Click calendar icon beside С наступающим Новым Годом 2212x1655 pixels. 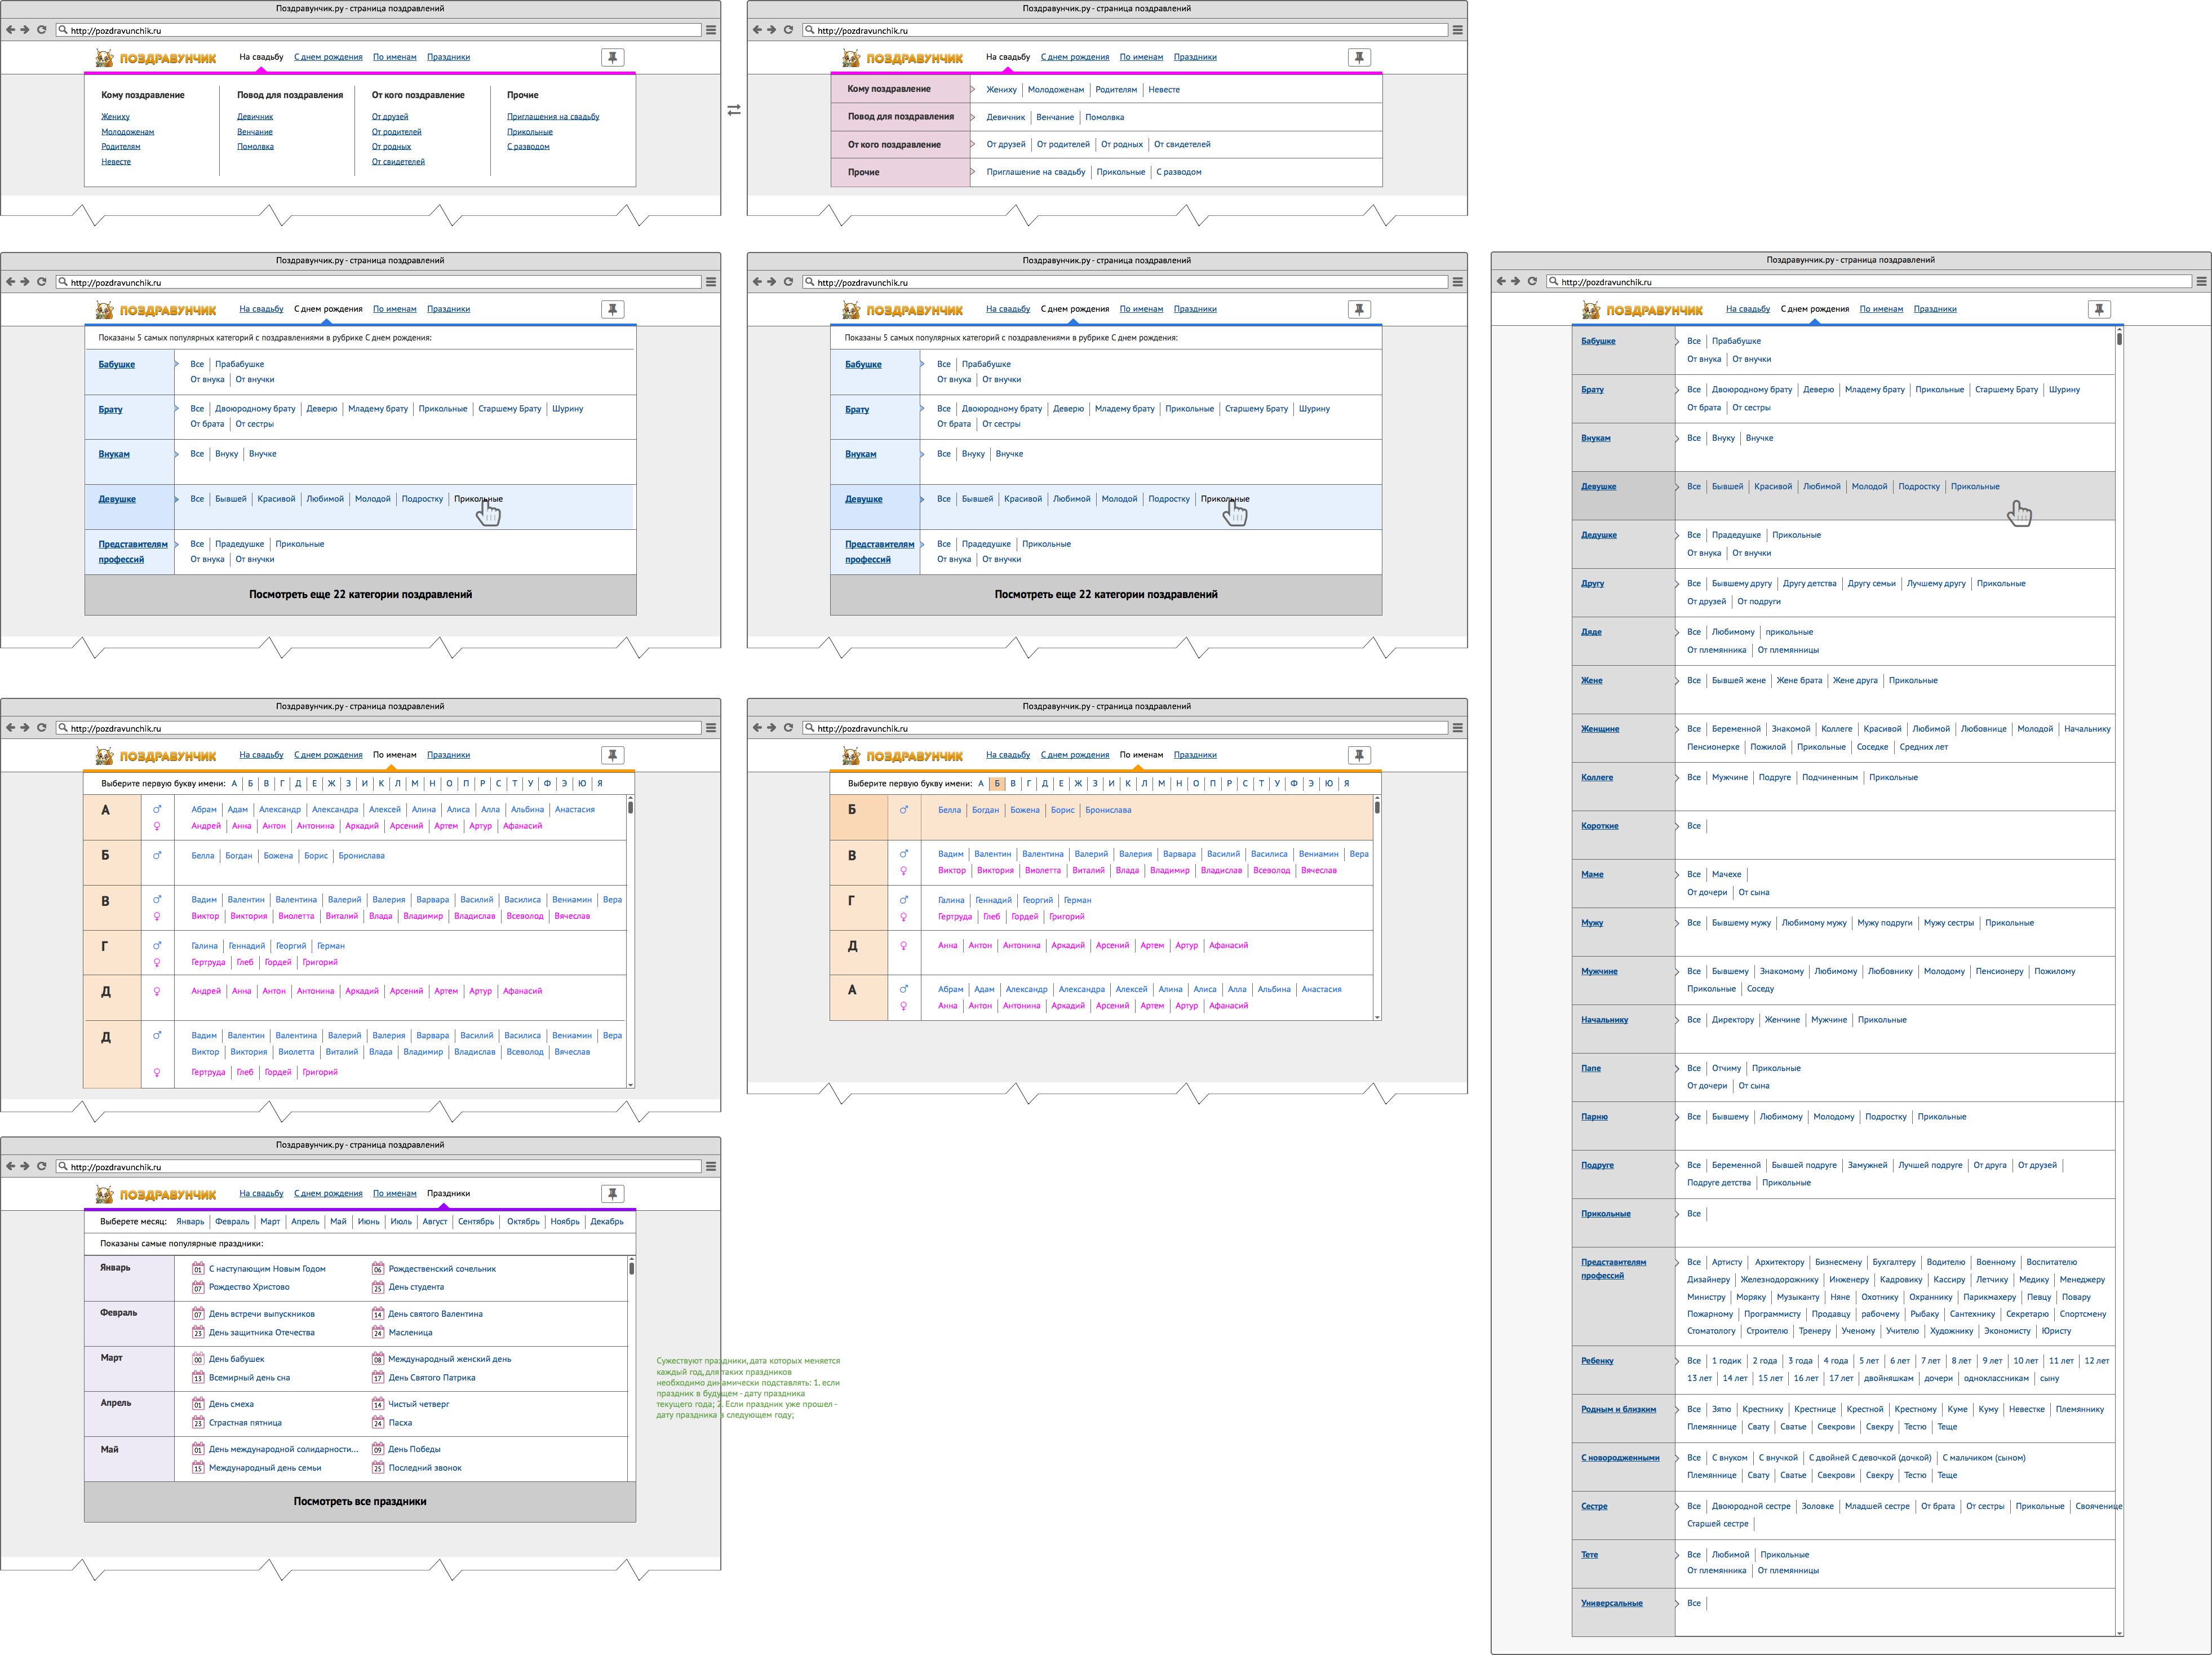198,1269
